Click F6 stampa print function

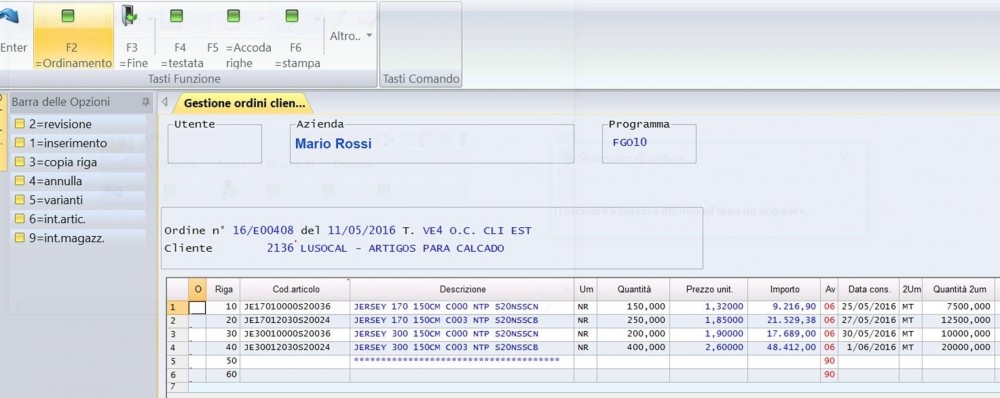pyautogui.click(x=297, y=36)
